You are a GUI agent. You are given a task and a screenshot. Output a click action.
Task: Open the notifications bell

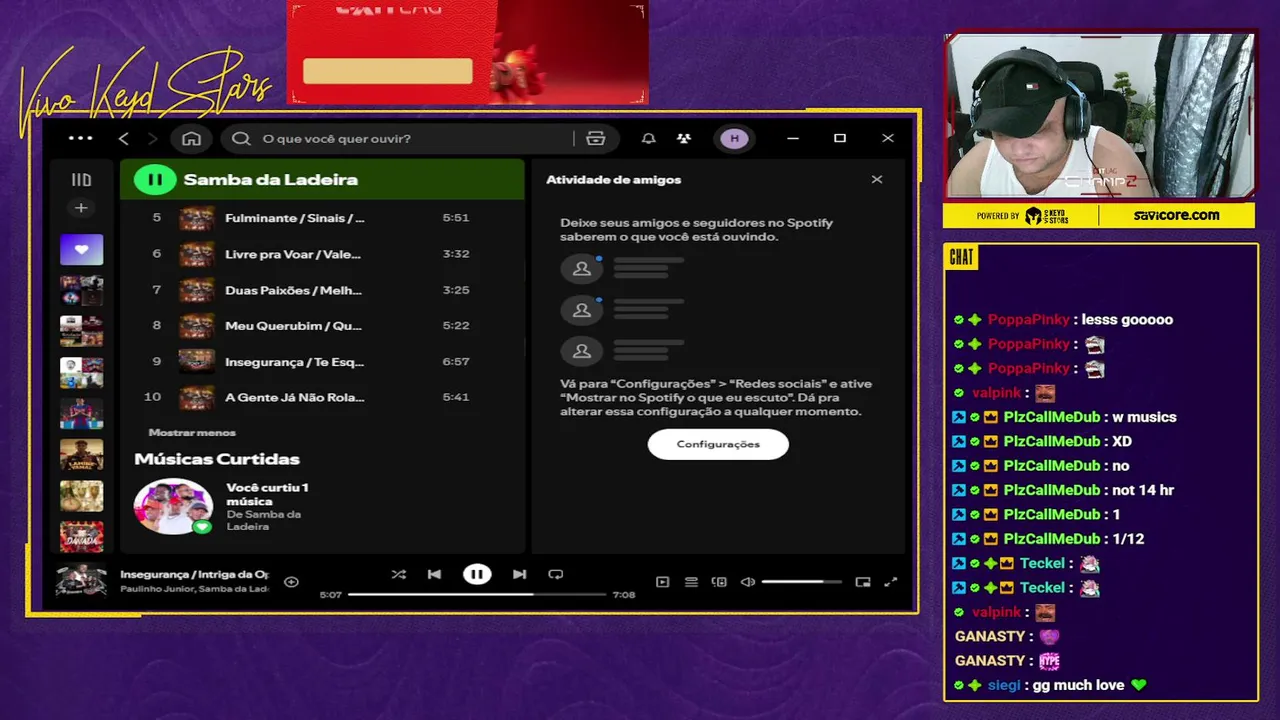pyautogui.click(x=648, y=138)
